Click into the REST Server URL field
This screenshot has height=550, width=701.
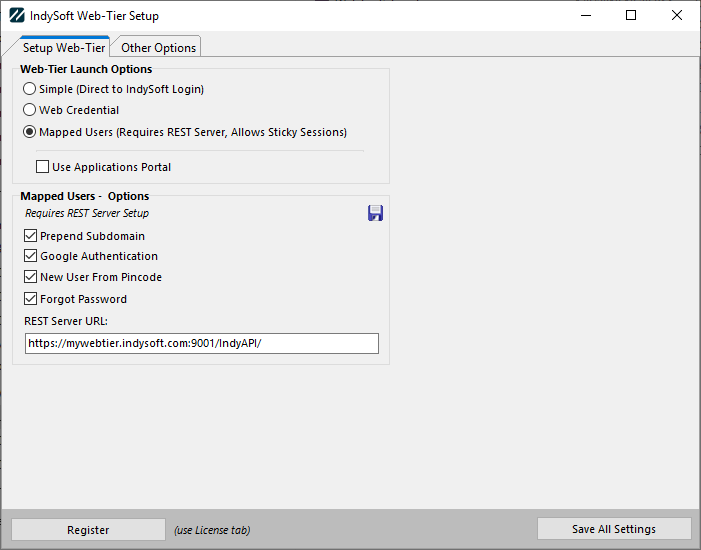(202, 344)
